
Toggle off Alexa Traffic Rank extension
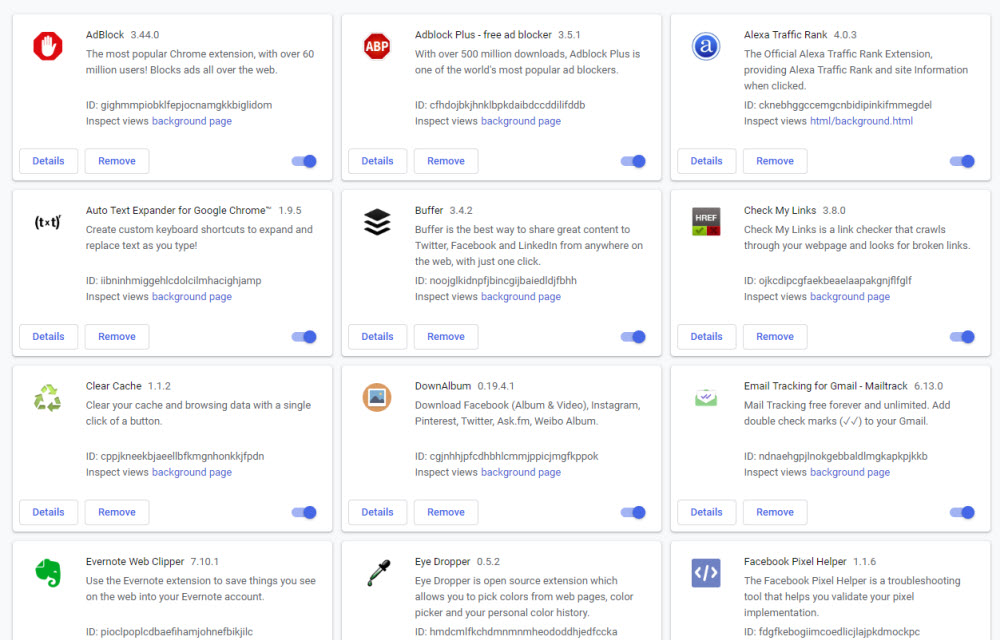pos(962,161)
